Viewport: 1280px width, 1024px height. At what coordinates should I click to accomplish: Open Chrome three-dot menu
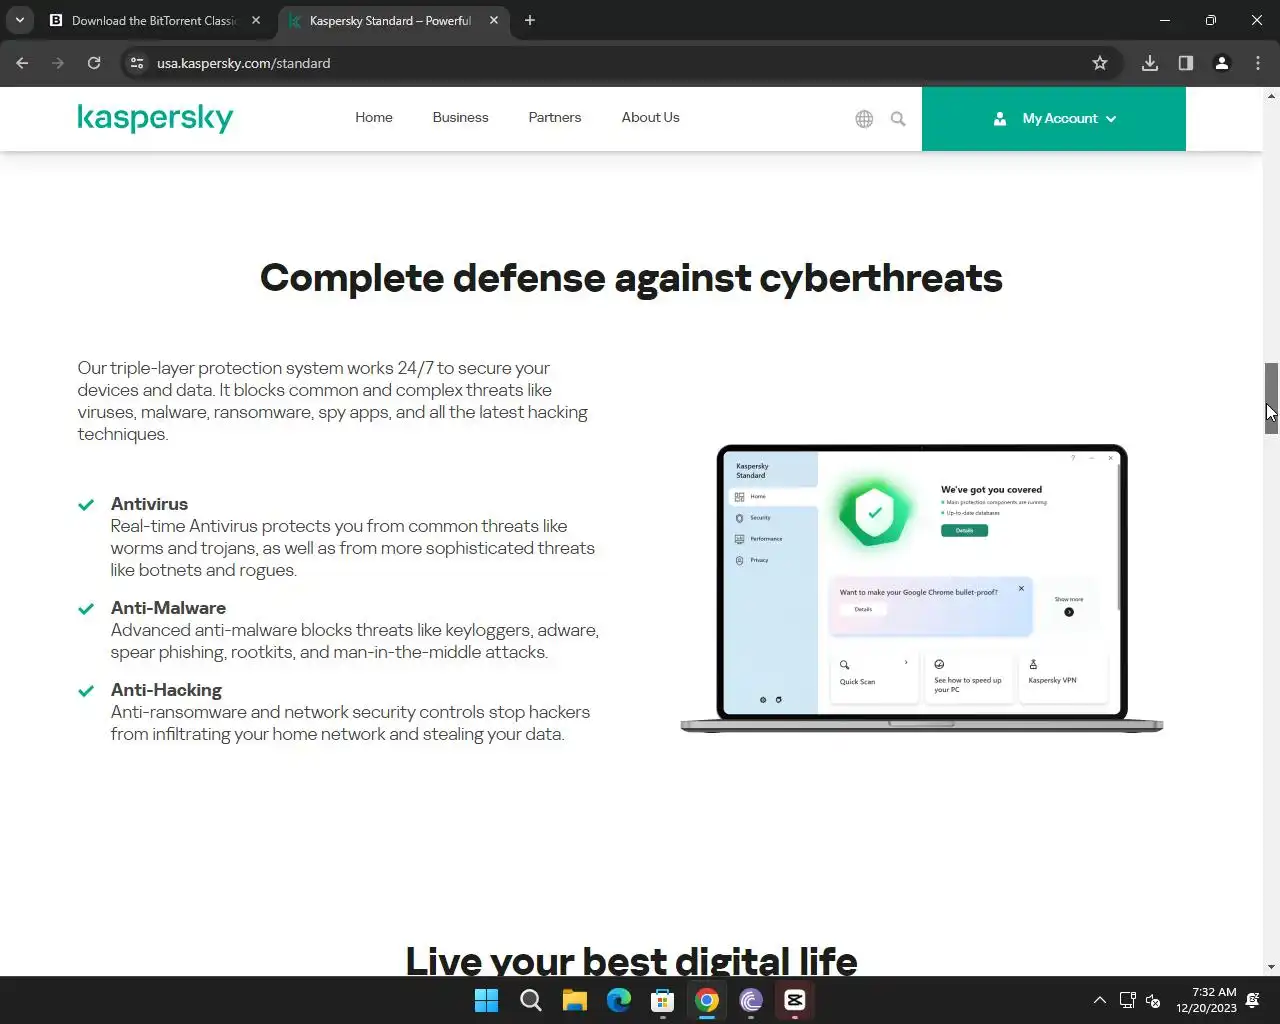[x=1258, y=63]
